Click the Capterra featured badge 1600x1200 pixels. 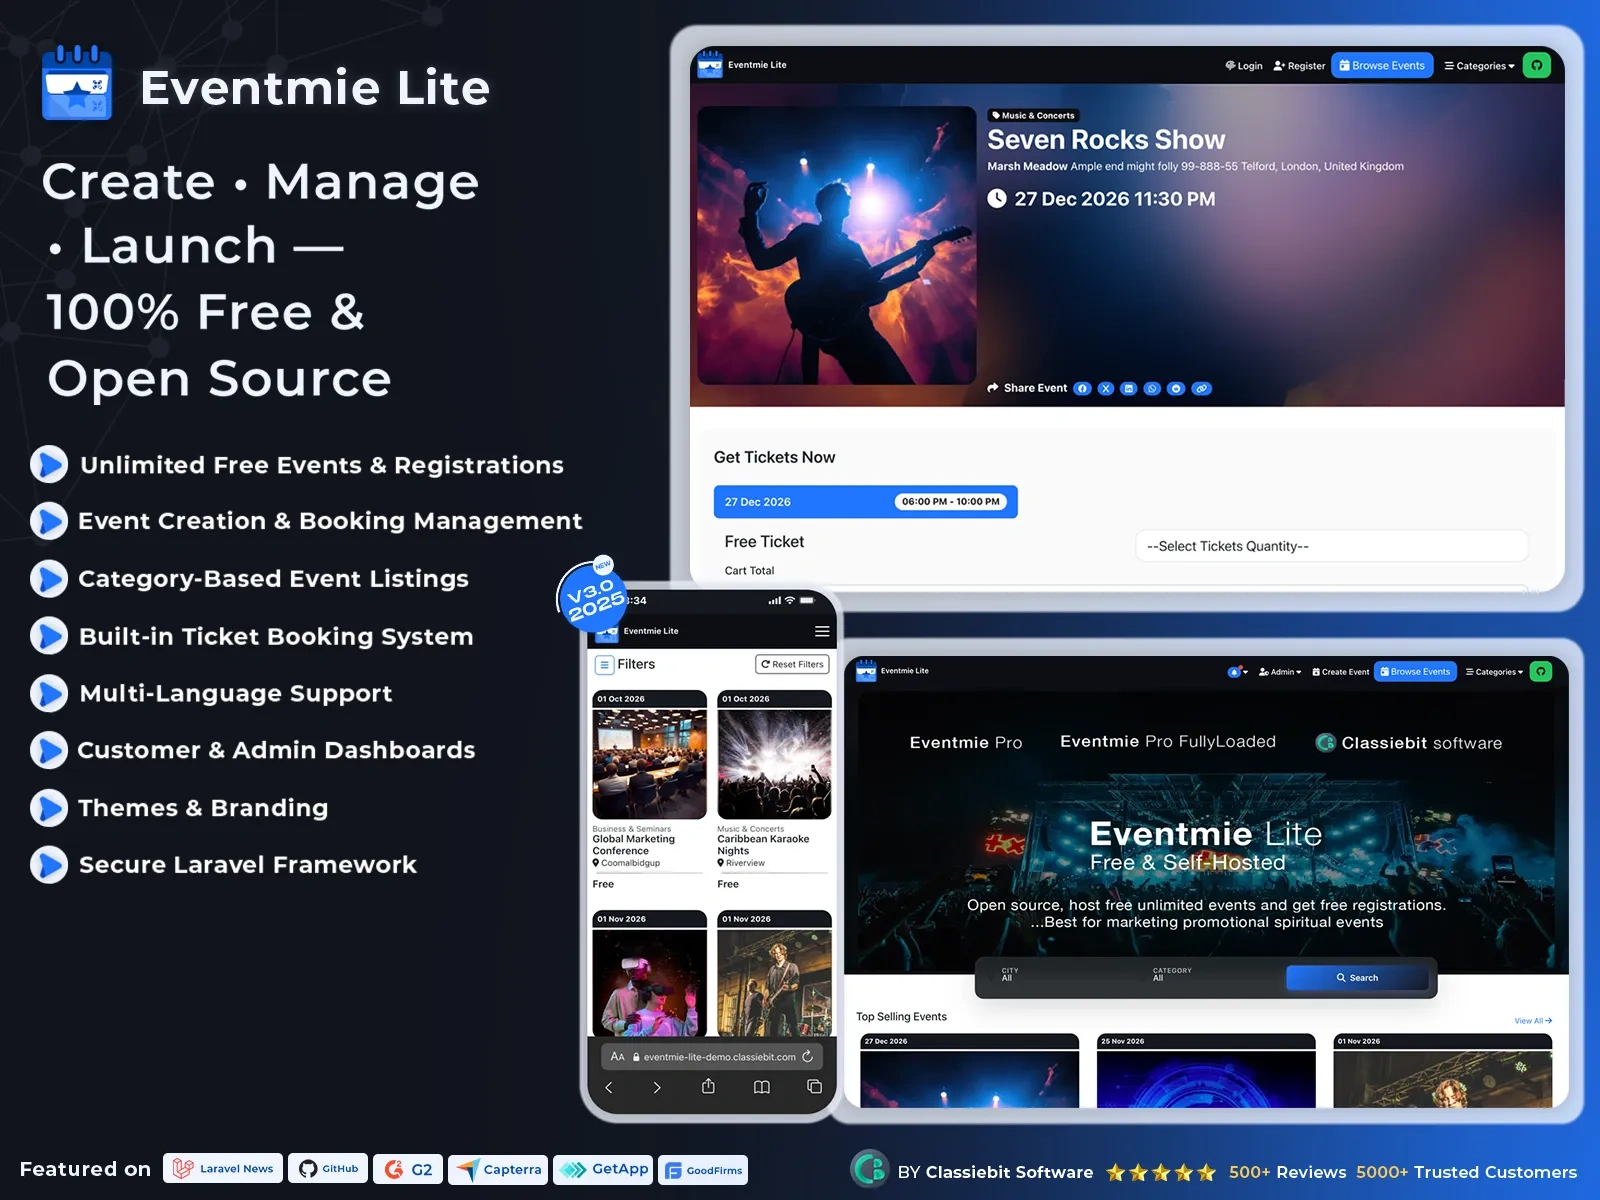[498, 1169]
